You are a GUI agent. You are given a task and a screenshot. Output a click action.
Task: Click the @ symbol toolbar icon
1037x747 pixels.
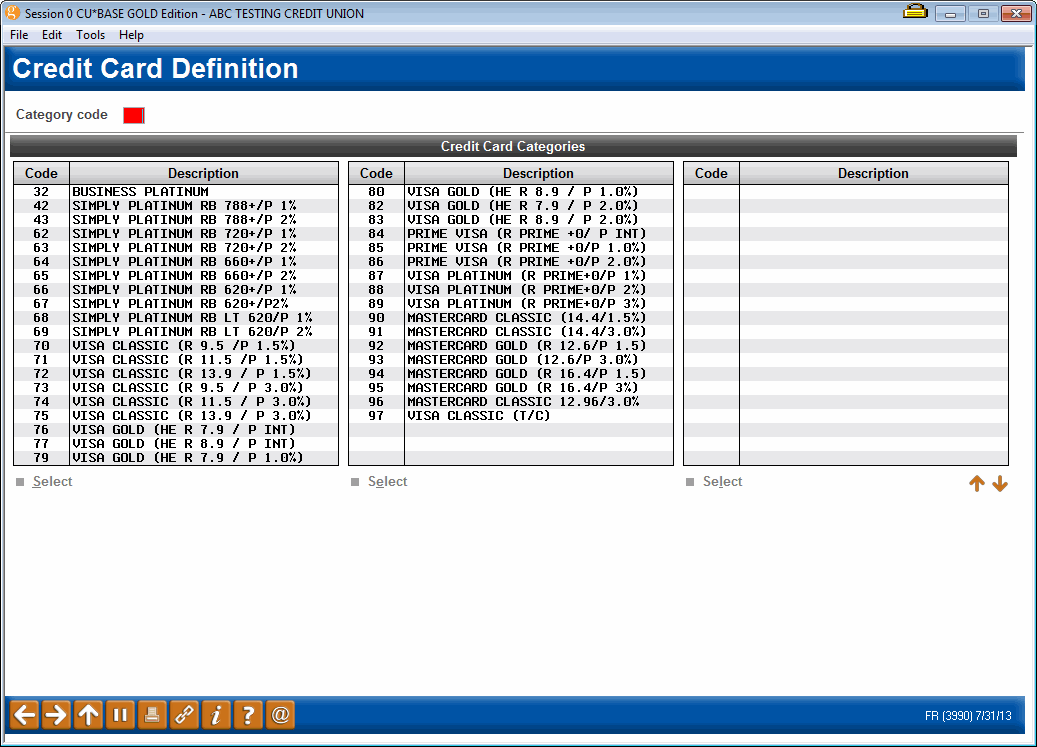pos(280,714)
